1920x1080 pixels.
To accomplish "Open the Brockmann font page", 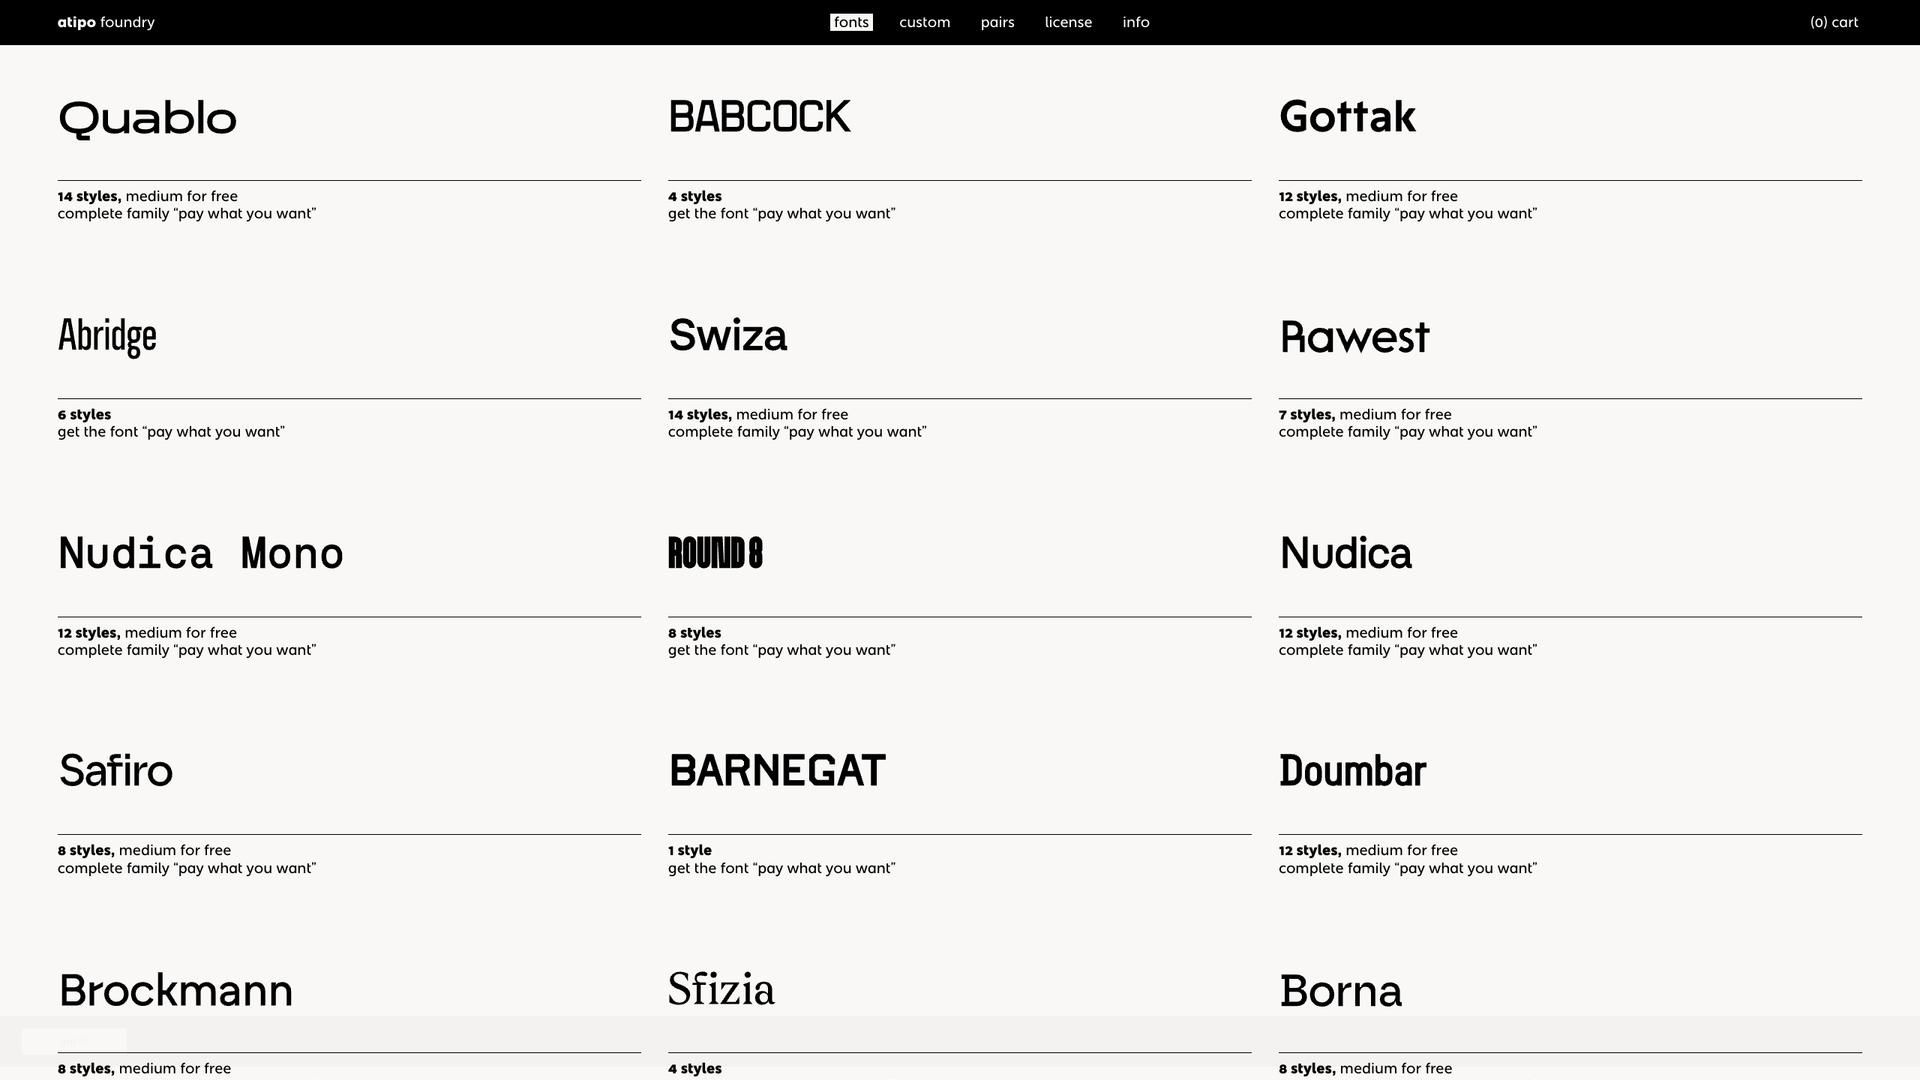I will pos(175,990).
